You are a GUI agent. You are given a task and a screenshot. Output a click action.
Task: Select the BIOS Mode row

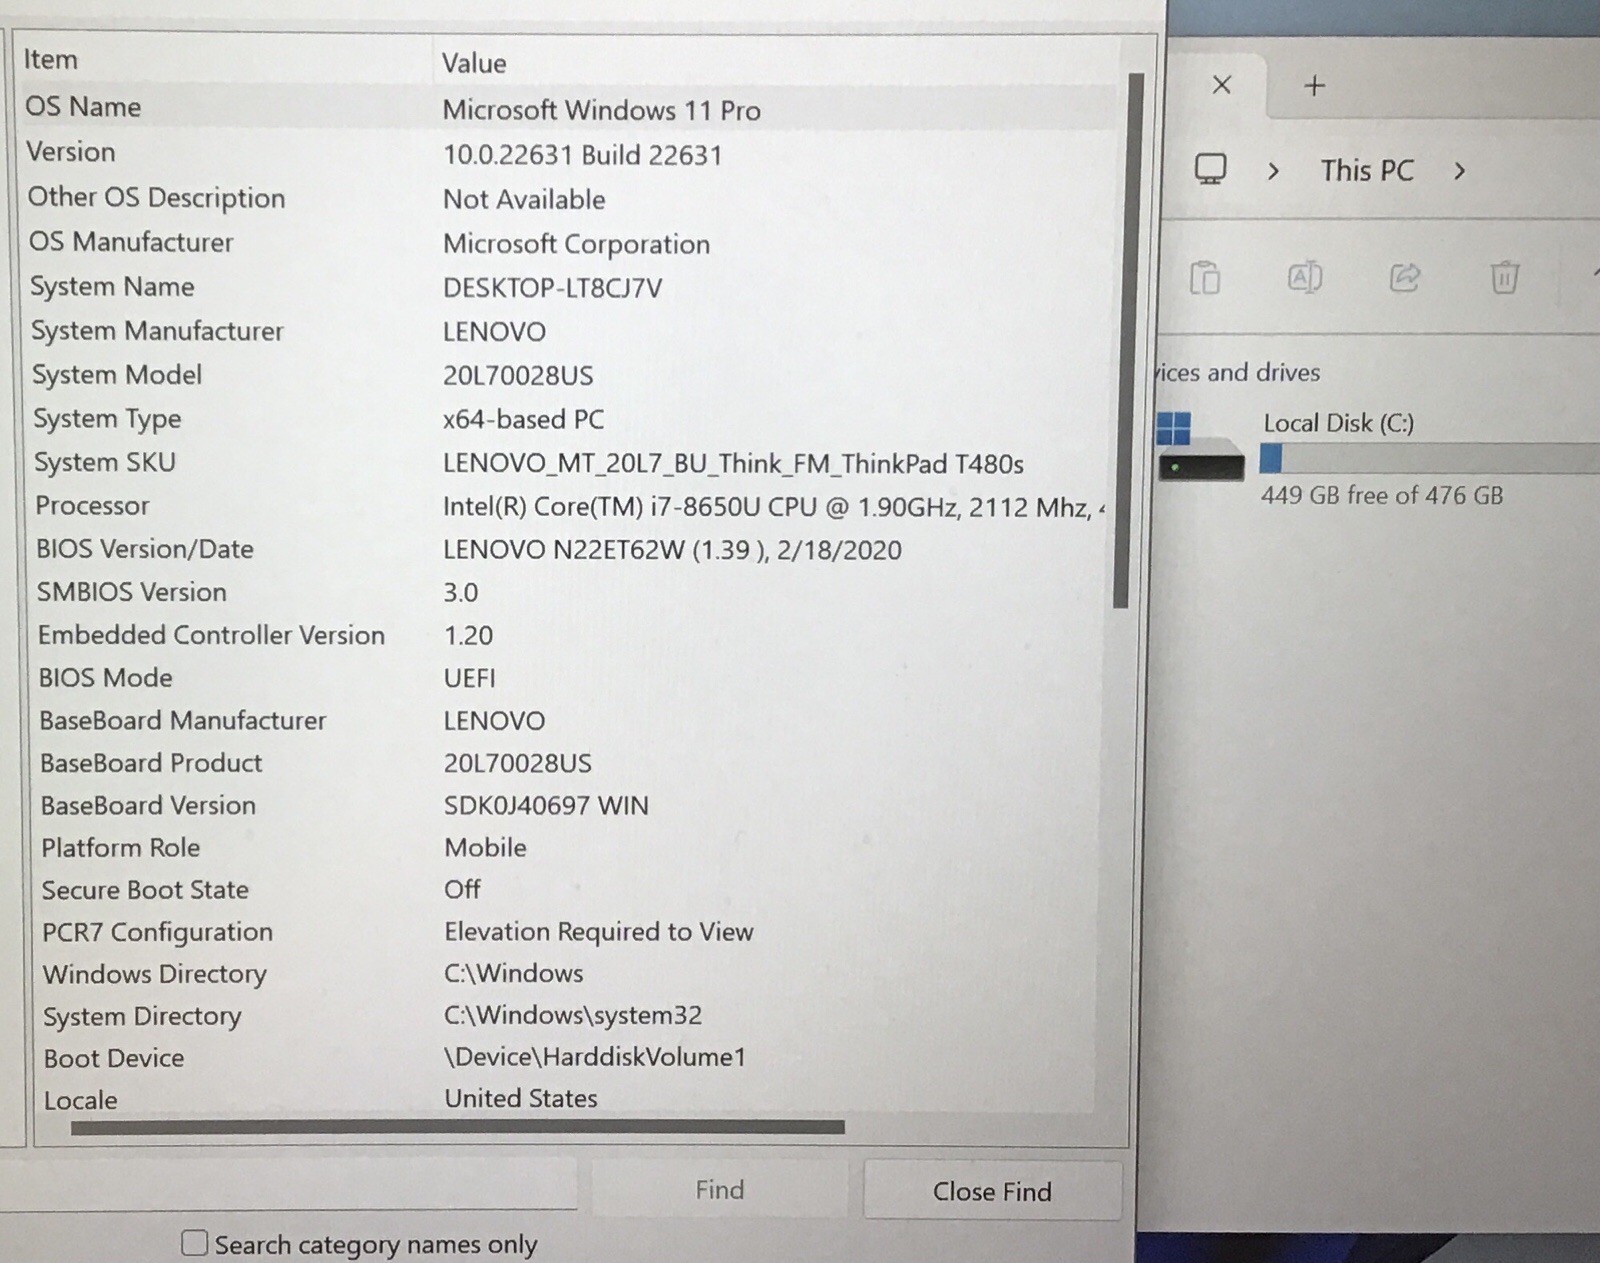[566, 678]
